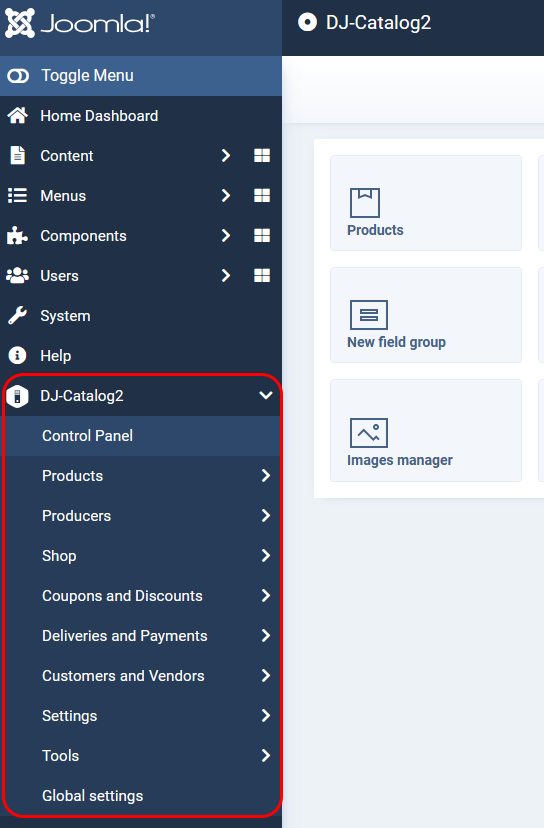
Task: Expand the Shop submenu arrow
Action: pos(266,556)
